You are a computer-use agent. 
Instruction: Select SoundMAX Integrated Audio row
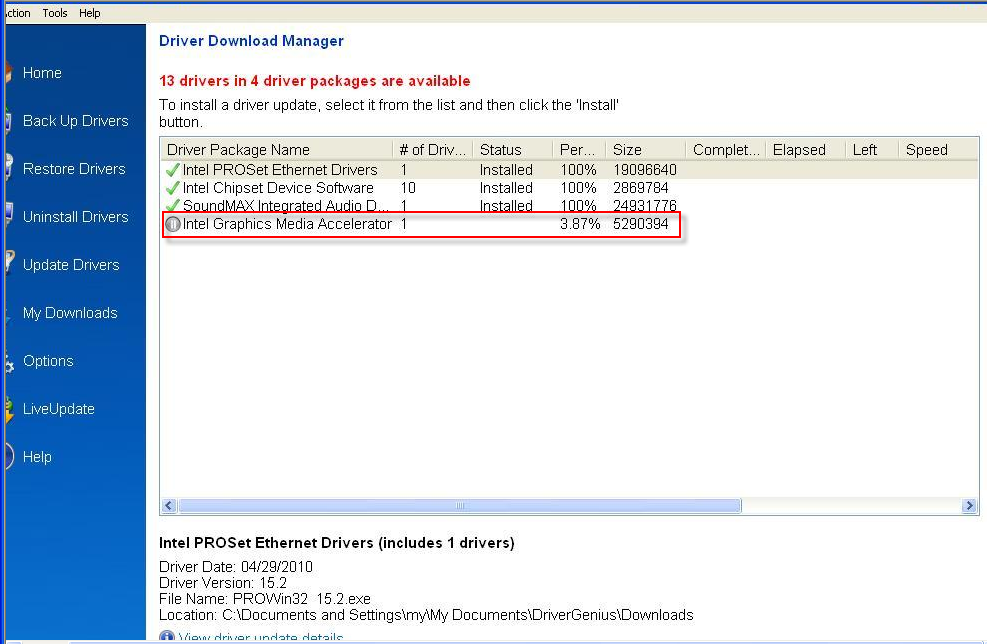coord(569,206)
